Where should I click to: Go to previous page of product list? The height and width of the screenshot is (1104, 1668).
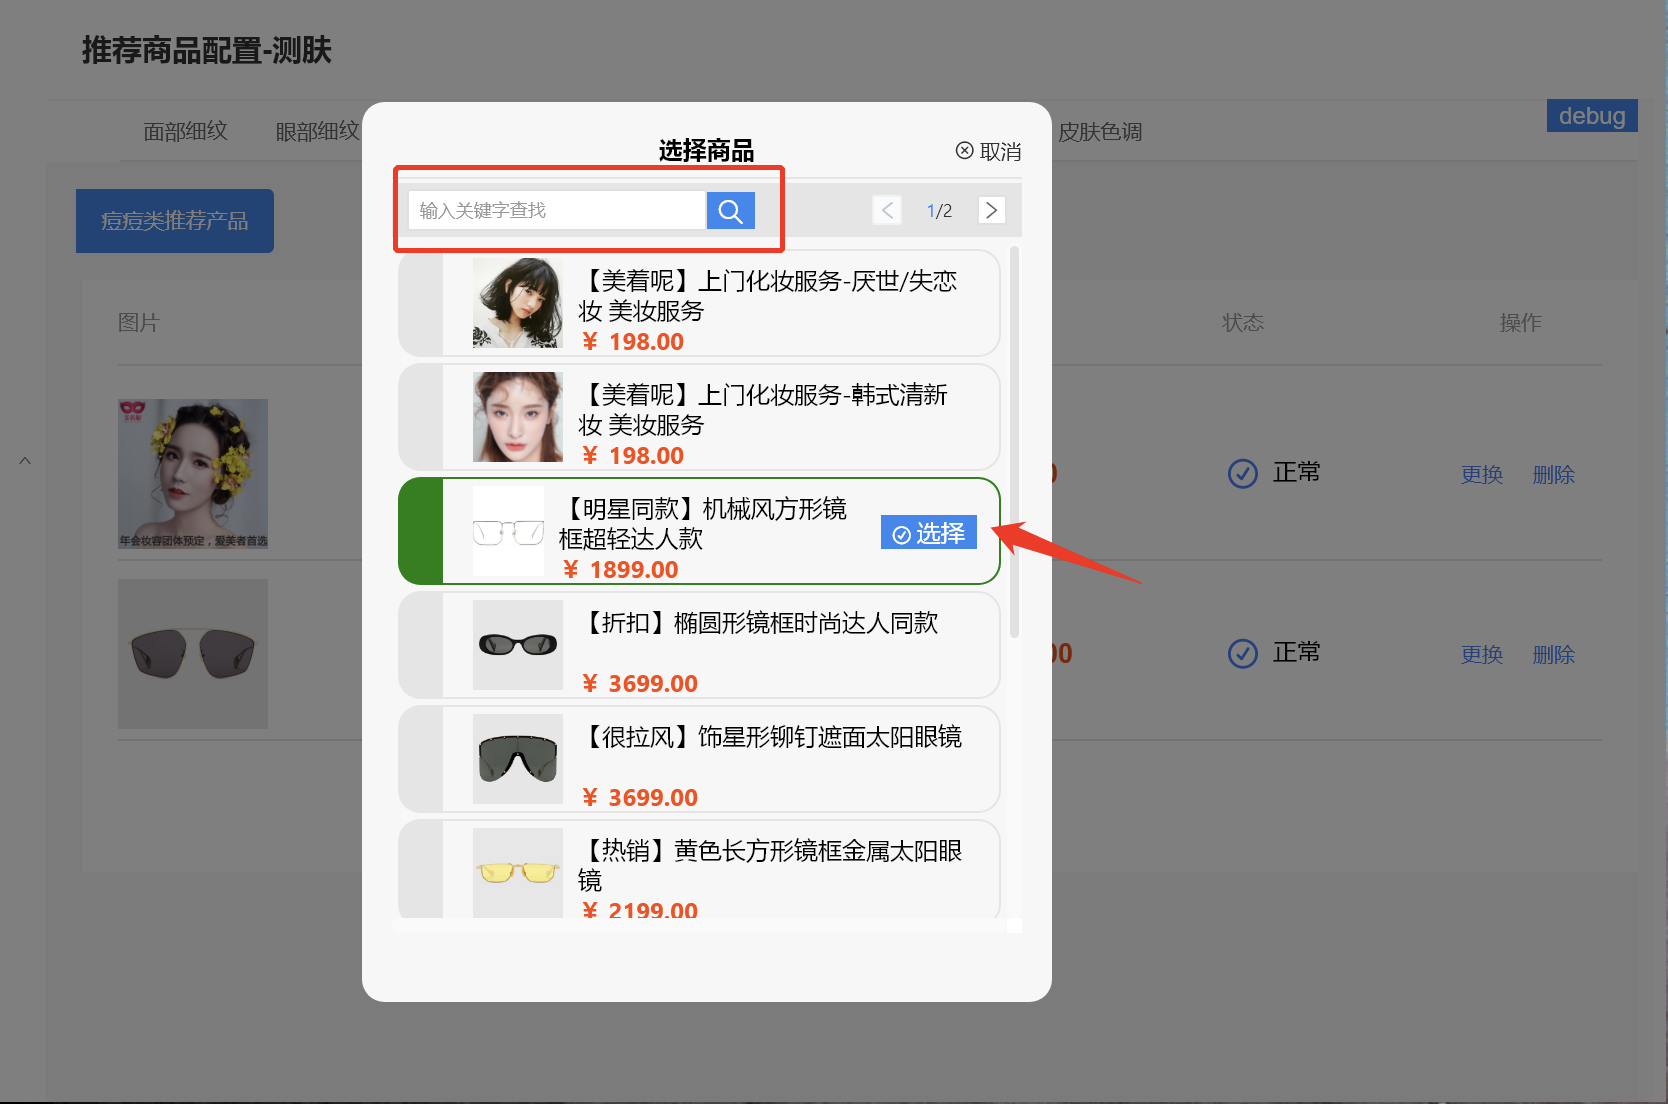[x=887, y=210]
